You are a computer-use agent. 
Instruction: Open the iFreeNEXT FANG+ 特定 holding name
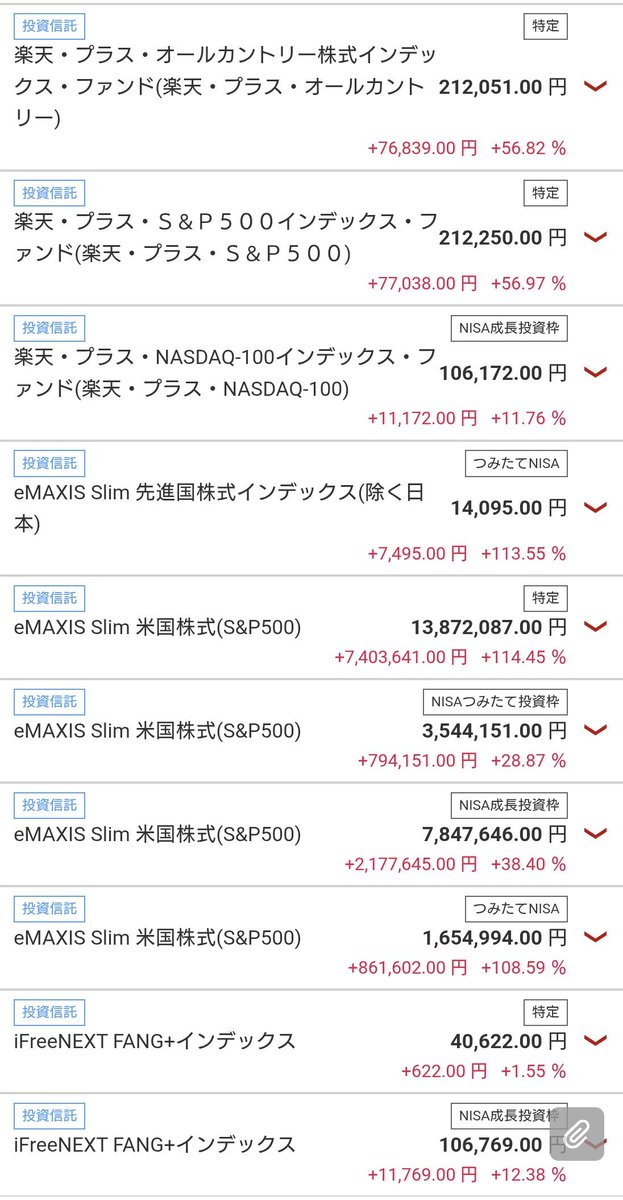155,1041
